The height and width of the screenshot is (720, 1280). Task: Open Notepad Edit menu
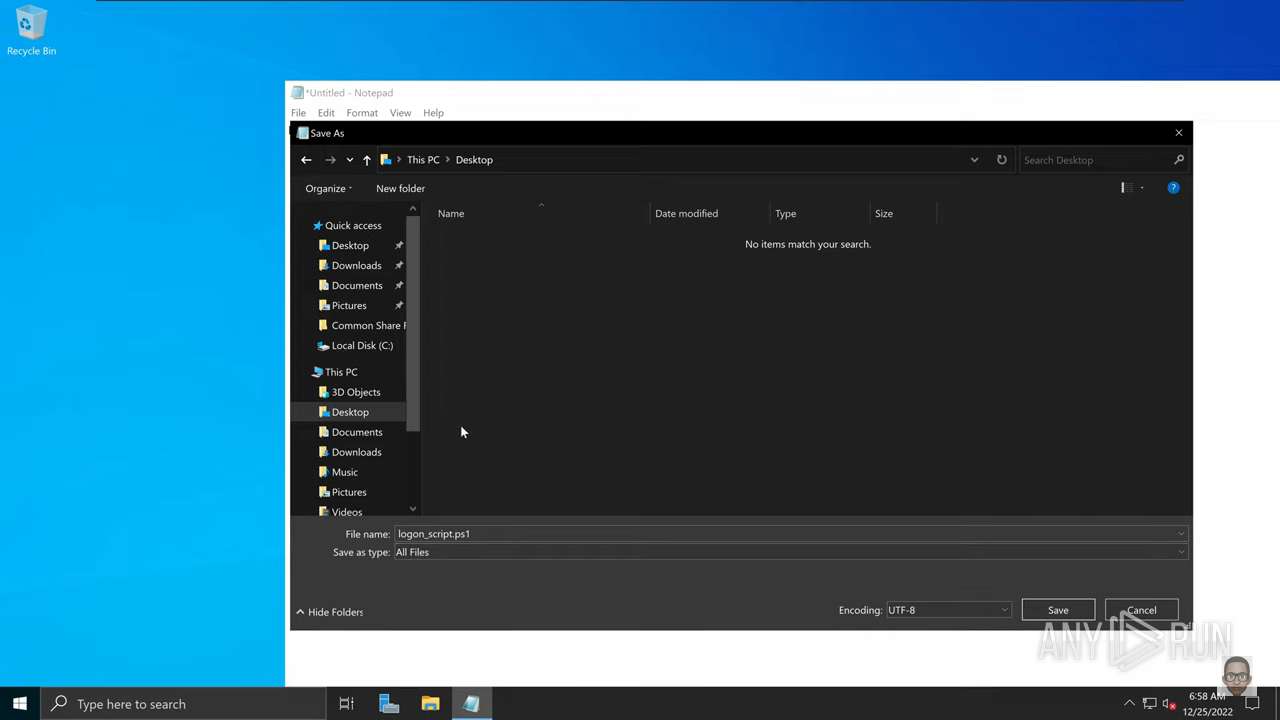tap(326, 113)
